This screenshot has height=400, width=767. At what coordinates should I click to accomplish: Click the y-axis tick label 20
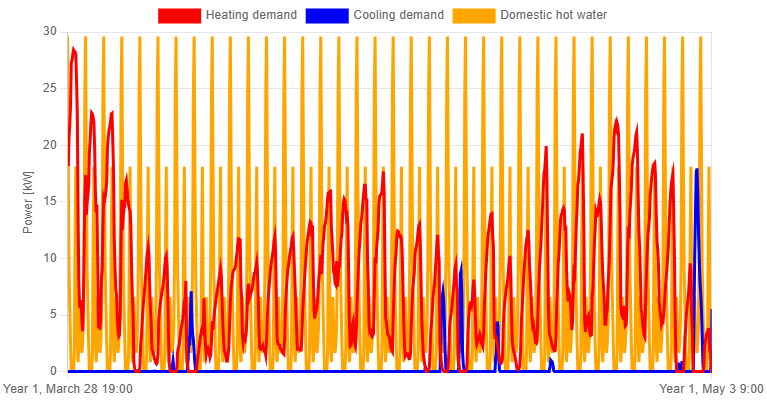coord(57,145)
